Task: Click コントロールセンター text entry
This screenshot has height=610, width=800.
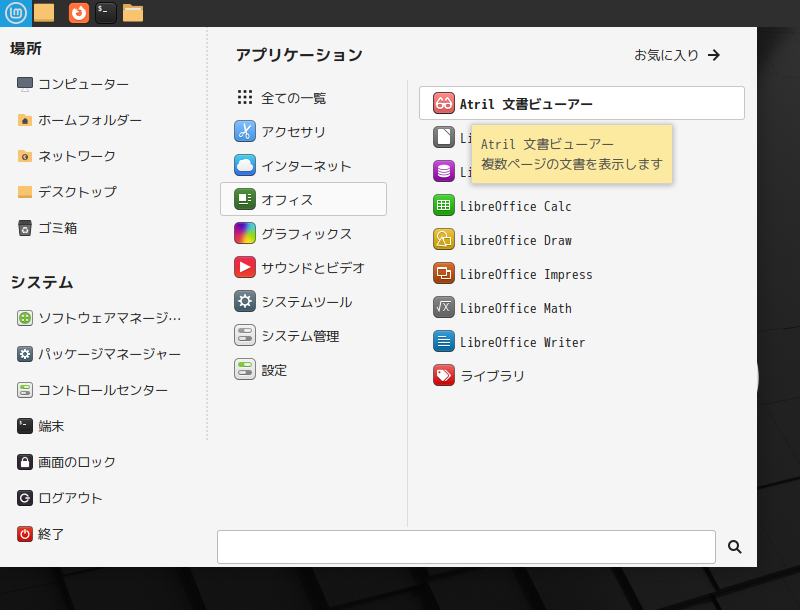Action: [x=103, y=390]
